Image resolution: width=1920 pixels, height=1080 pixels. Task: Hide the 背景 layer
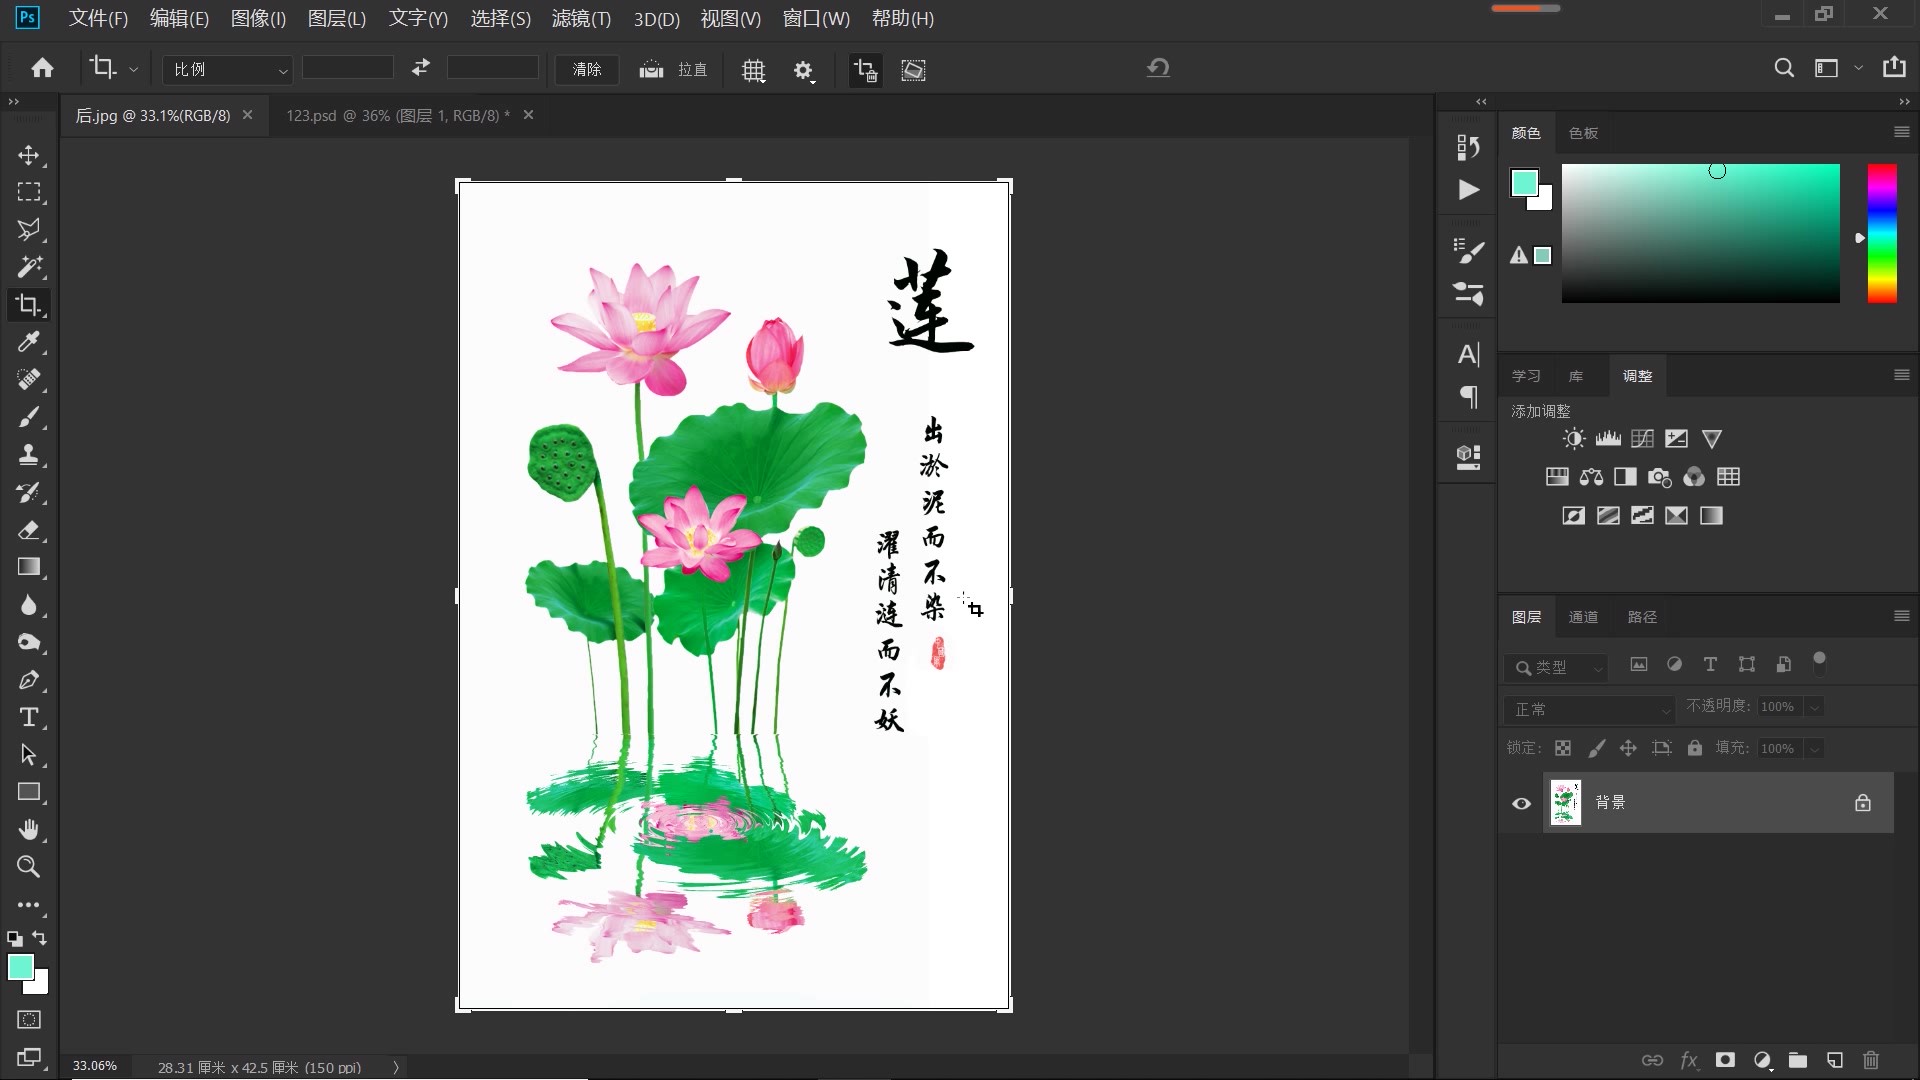[x=1520, y=803]
